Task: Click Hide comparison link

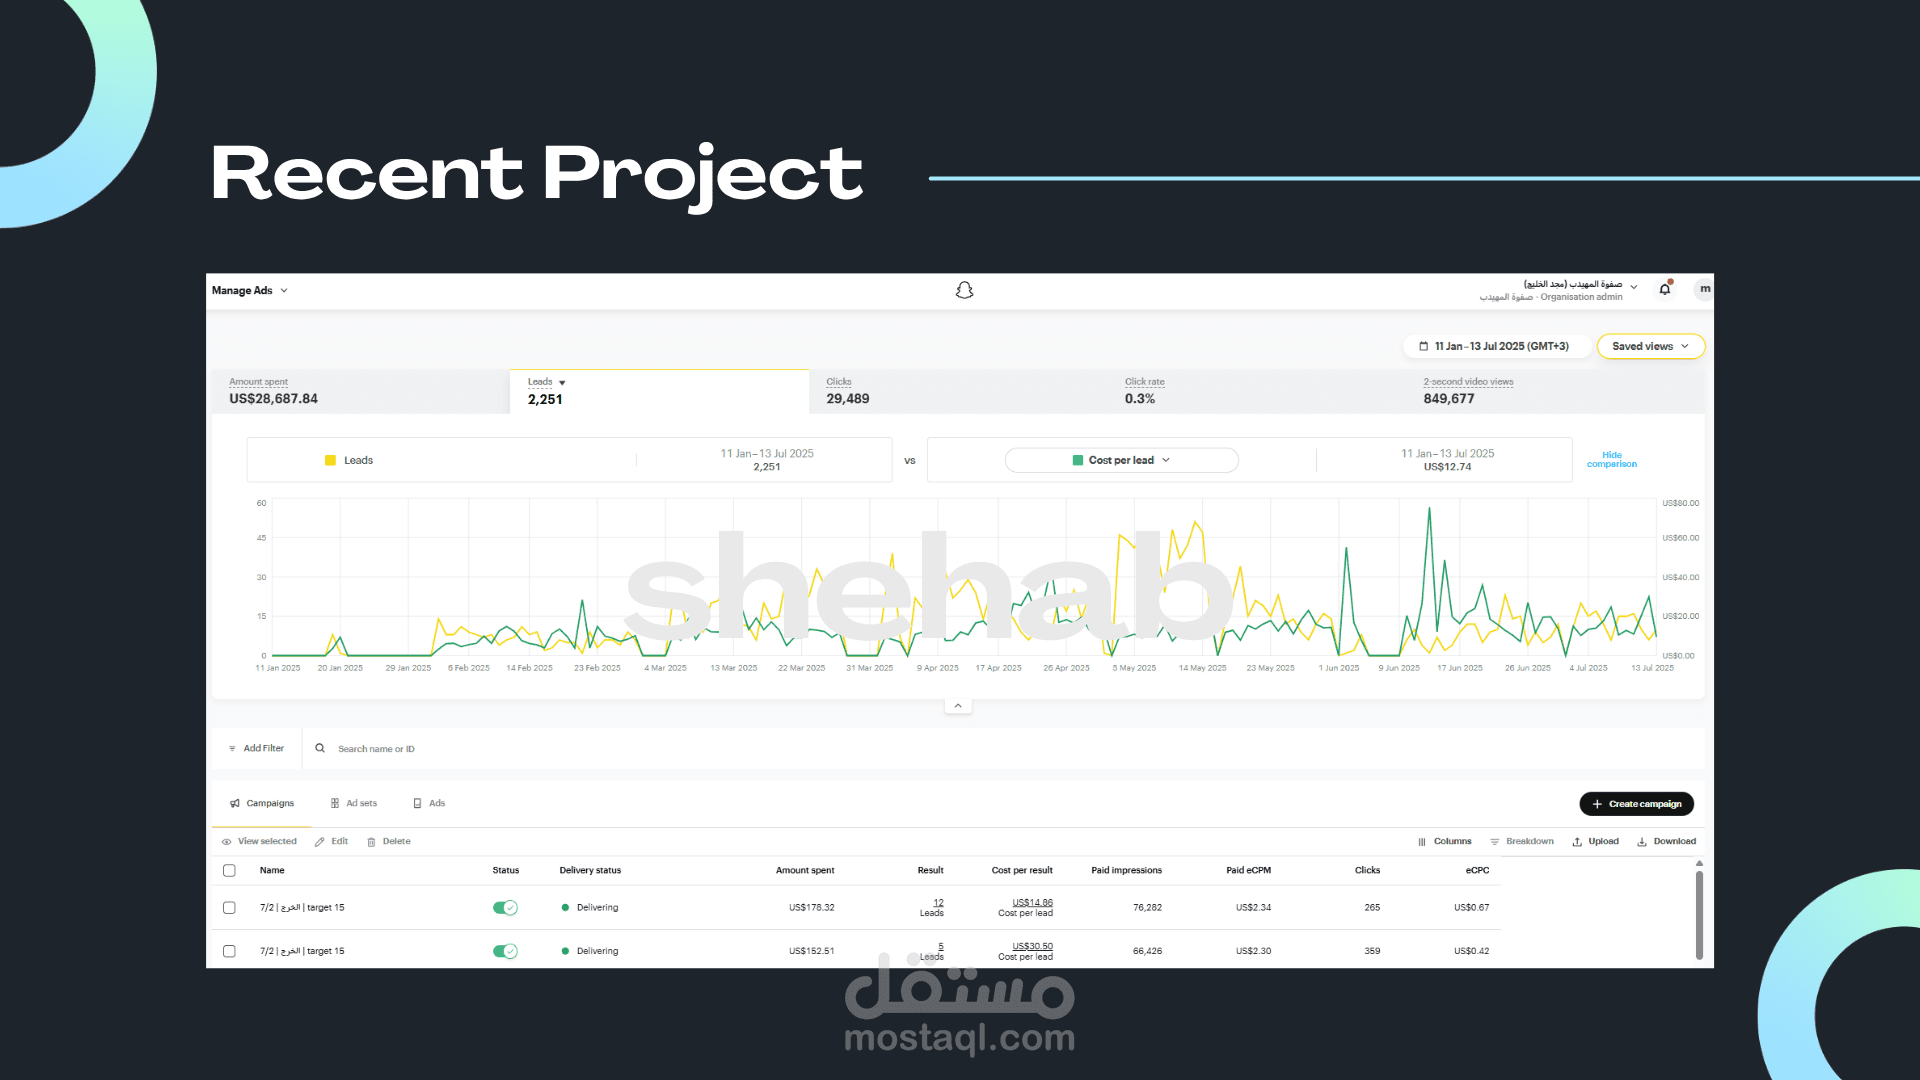Action: [x=1612, y=459]
